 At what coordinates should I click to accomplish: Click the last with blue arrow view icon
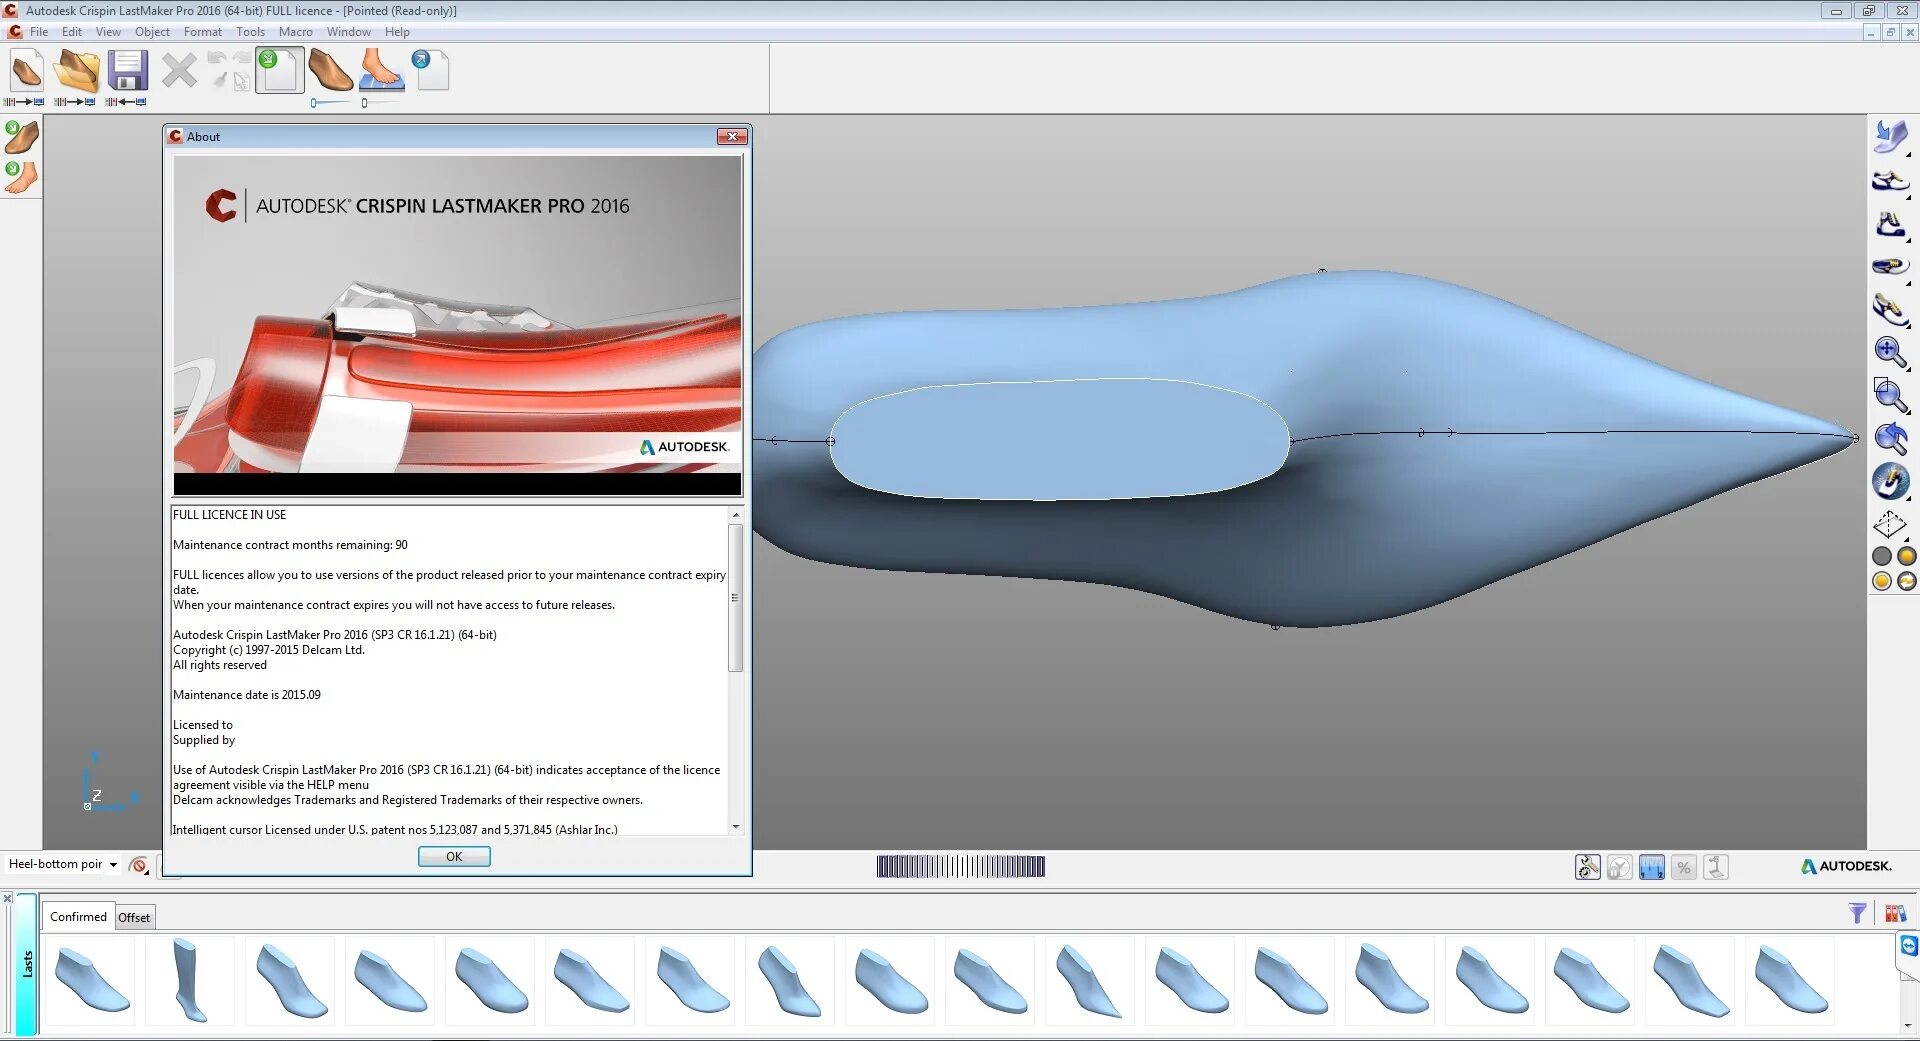[1890, 137]
